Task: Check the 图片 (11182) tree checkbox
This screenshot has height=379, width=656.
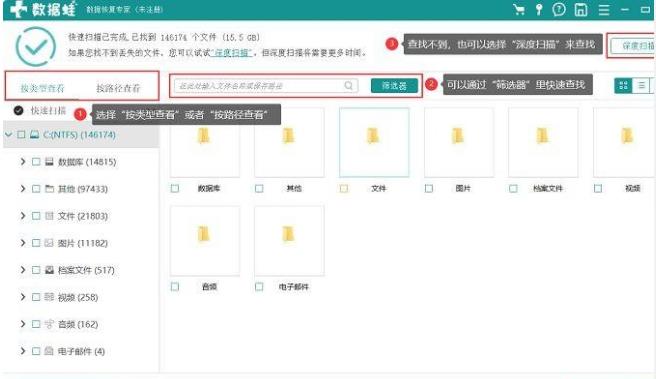Action: (36, 243)
